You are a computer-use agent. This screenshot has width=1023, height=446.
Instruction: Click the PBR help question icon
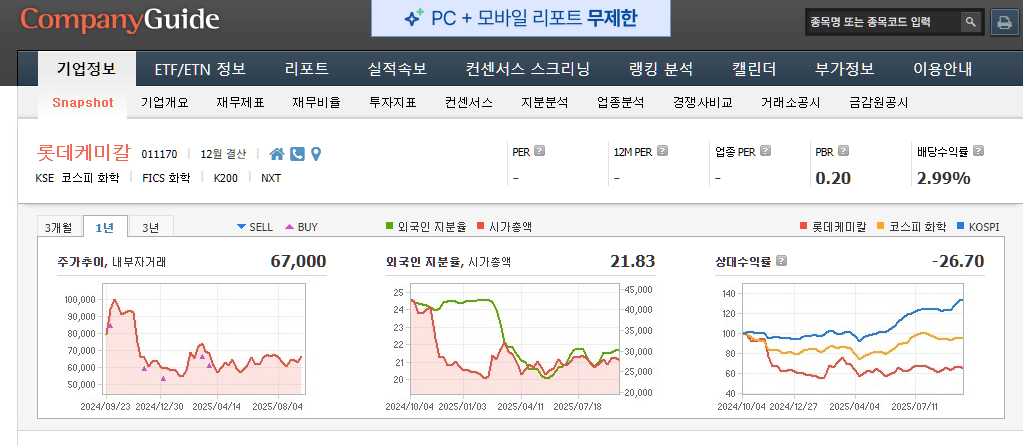(x=844, y=151)
